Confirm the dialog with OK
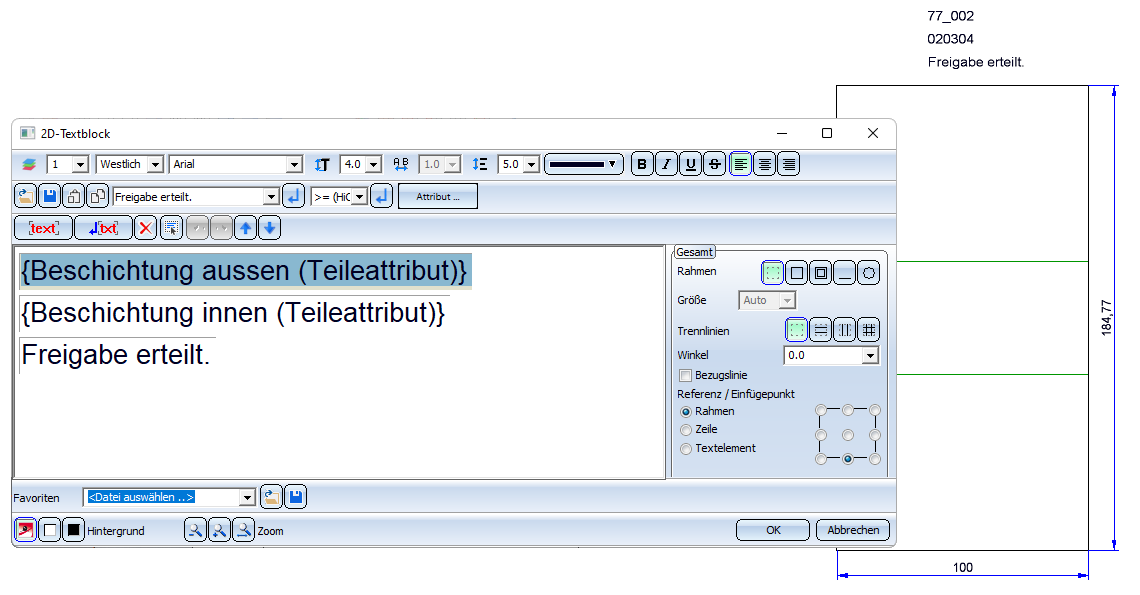Screen dimensions: 1140x595 773,530
